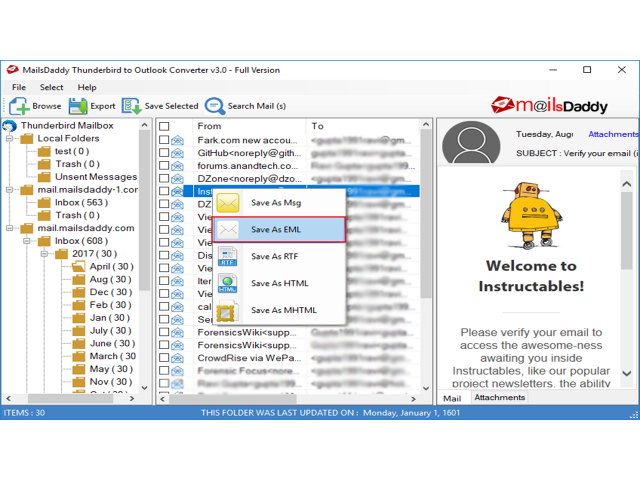Sort by the From column header
This screenshot has width=640, height=480.
(249, 126)
